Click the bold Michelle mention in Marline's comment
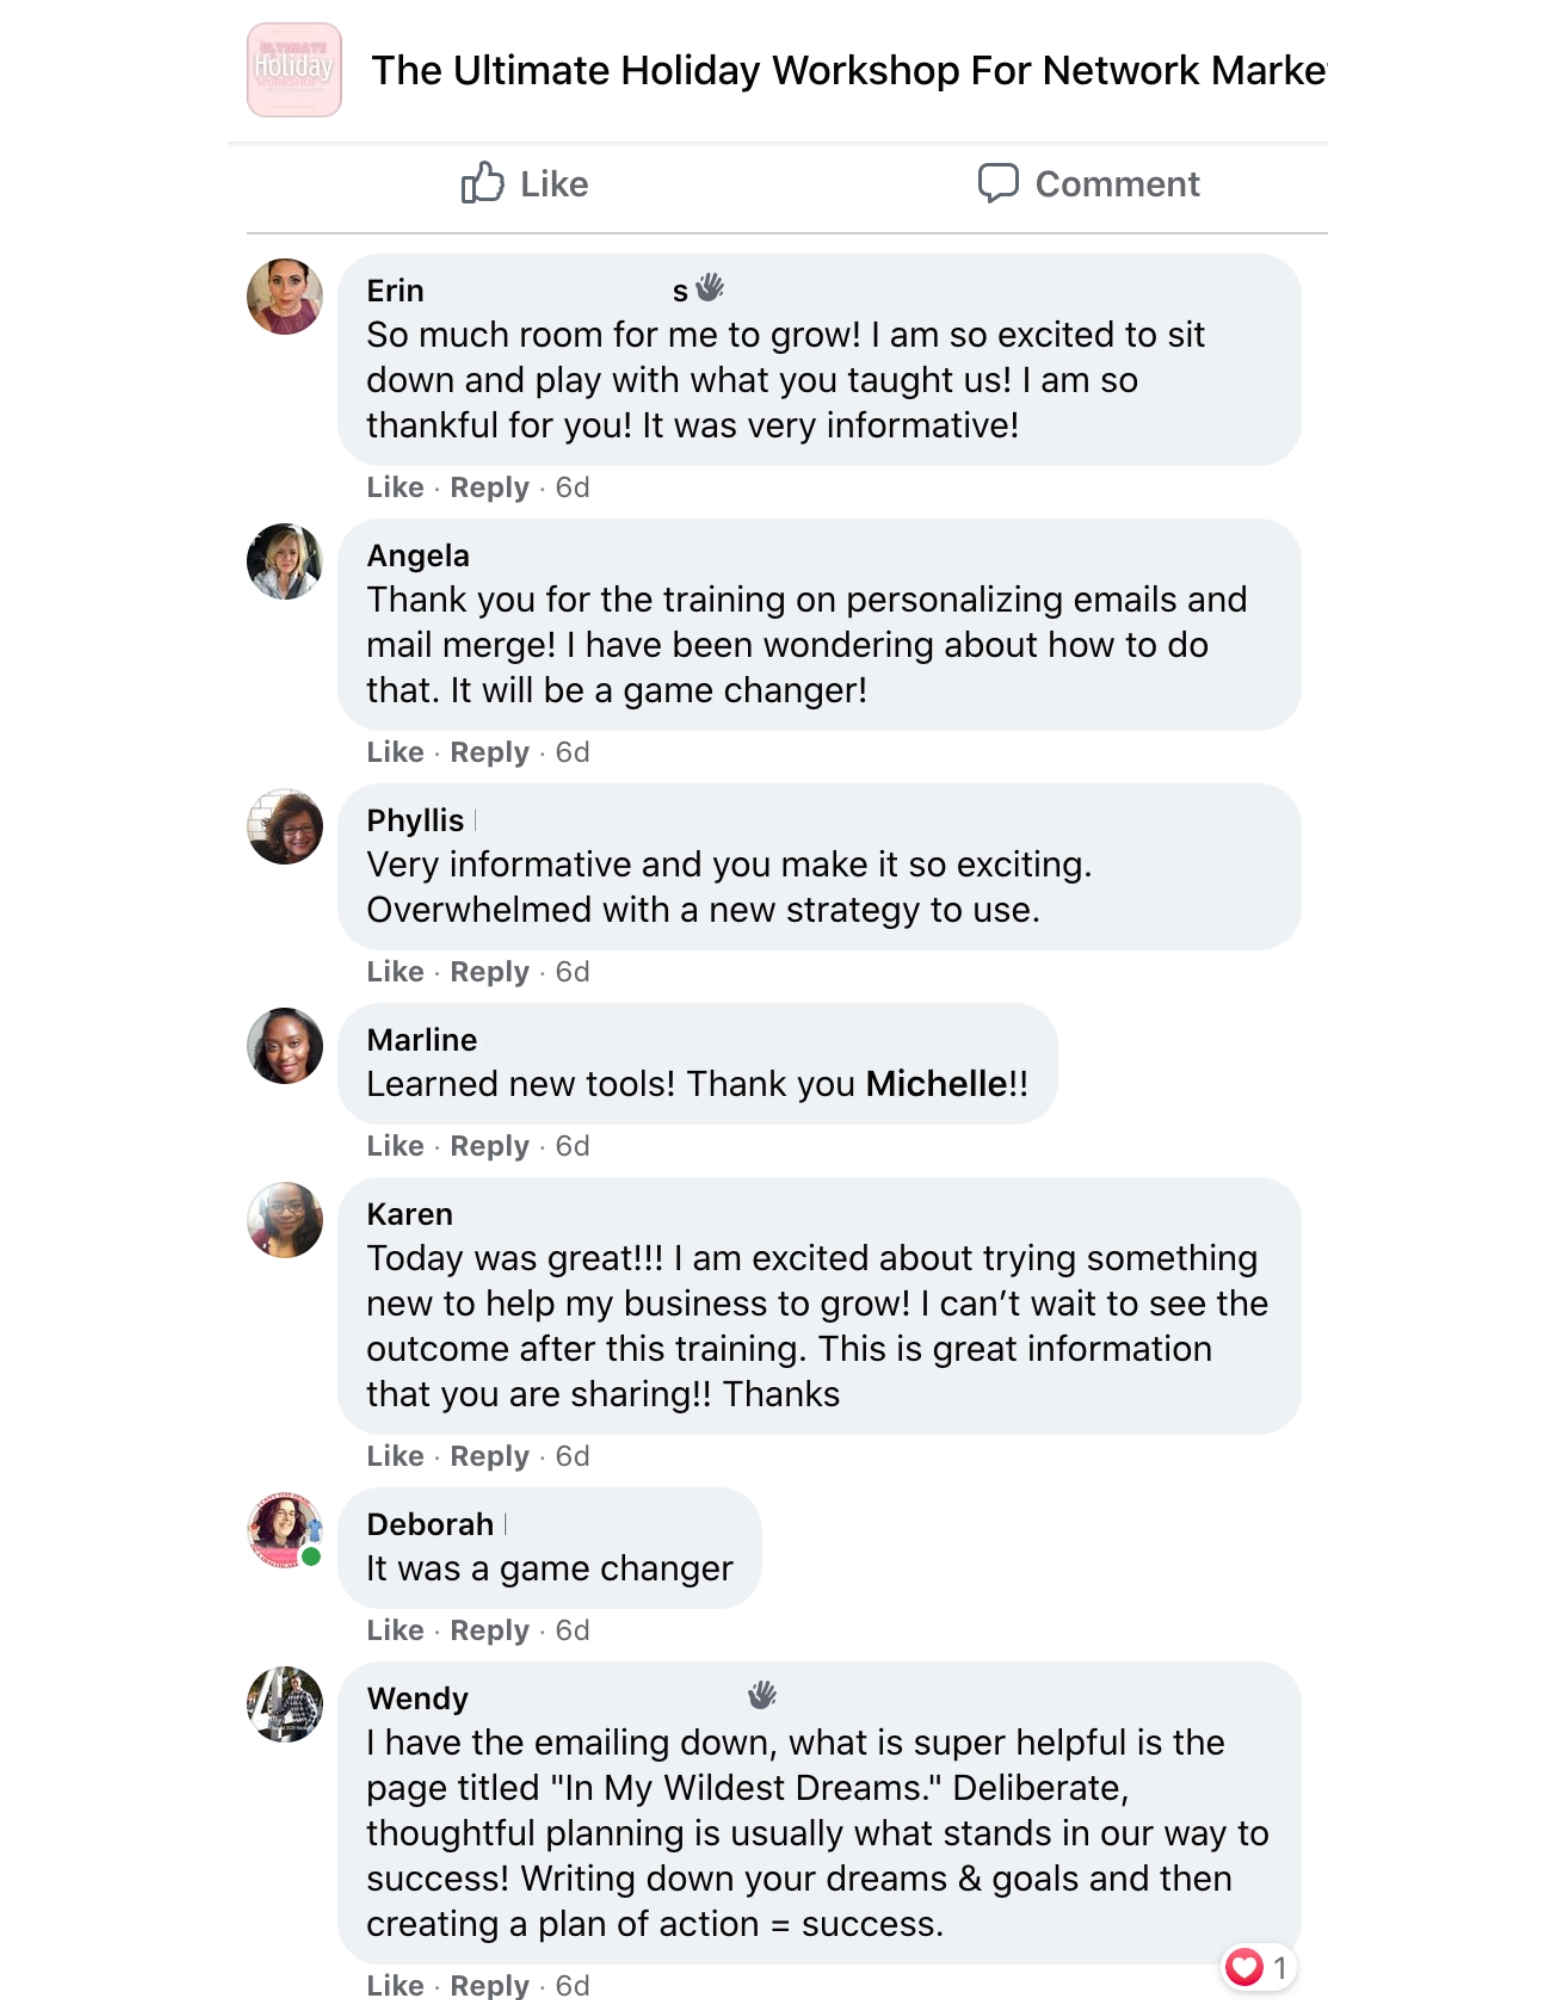Screen dimensions: 1545x2000 click(x=936, y=1084)
